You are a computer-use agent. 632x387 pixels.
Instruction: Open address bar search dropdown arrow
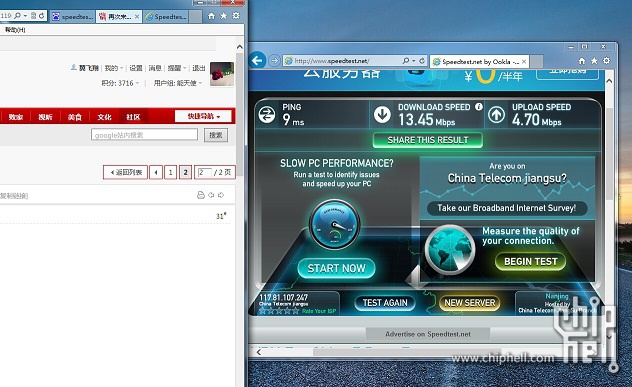point(413,60)
